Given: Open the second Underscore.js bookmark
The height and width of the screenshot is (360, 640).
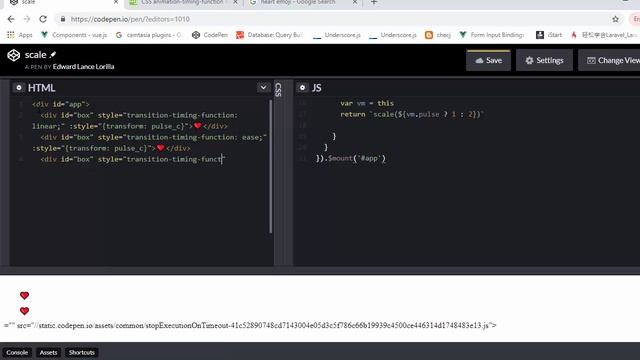Looking at the screenshot, I should [x=393, y=35].
